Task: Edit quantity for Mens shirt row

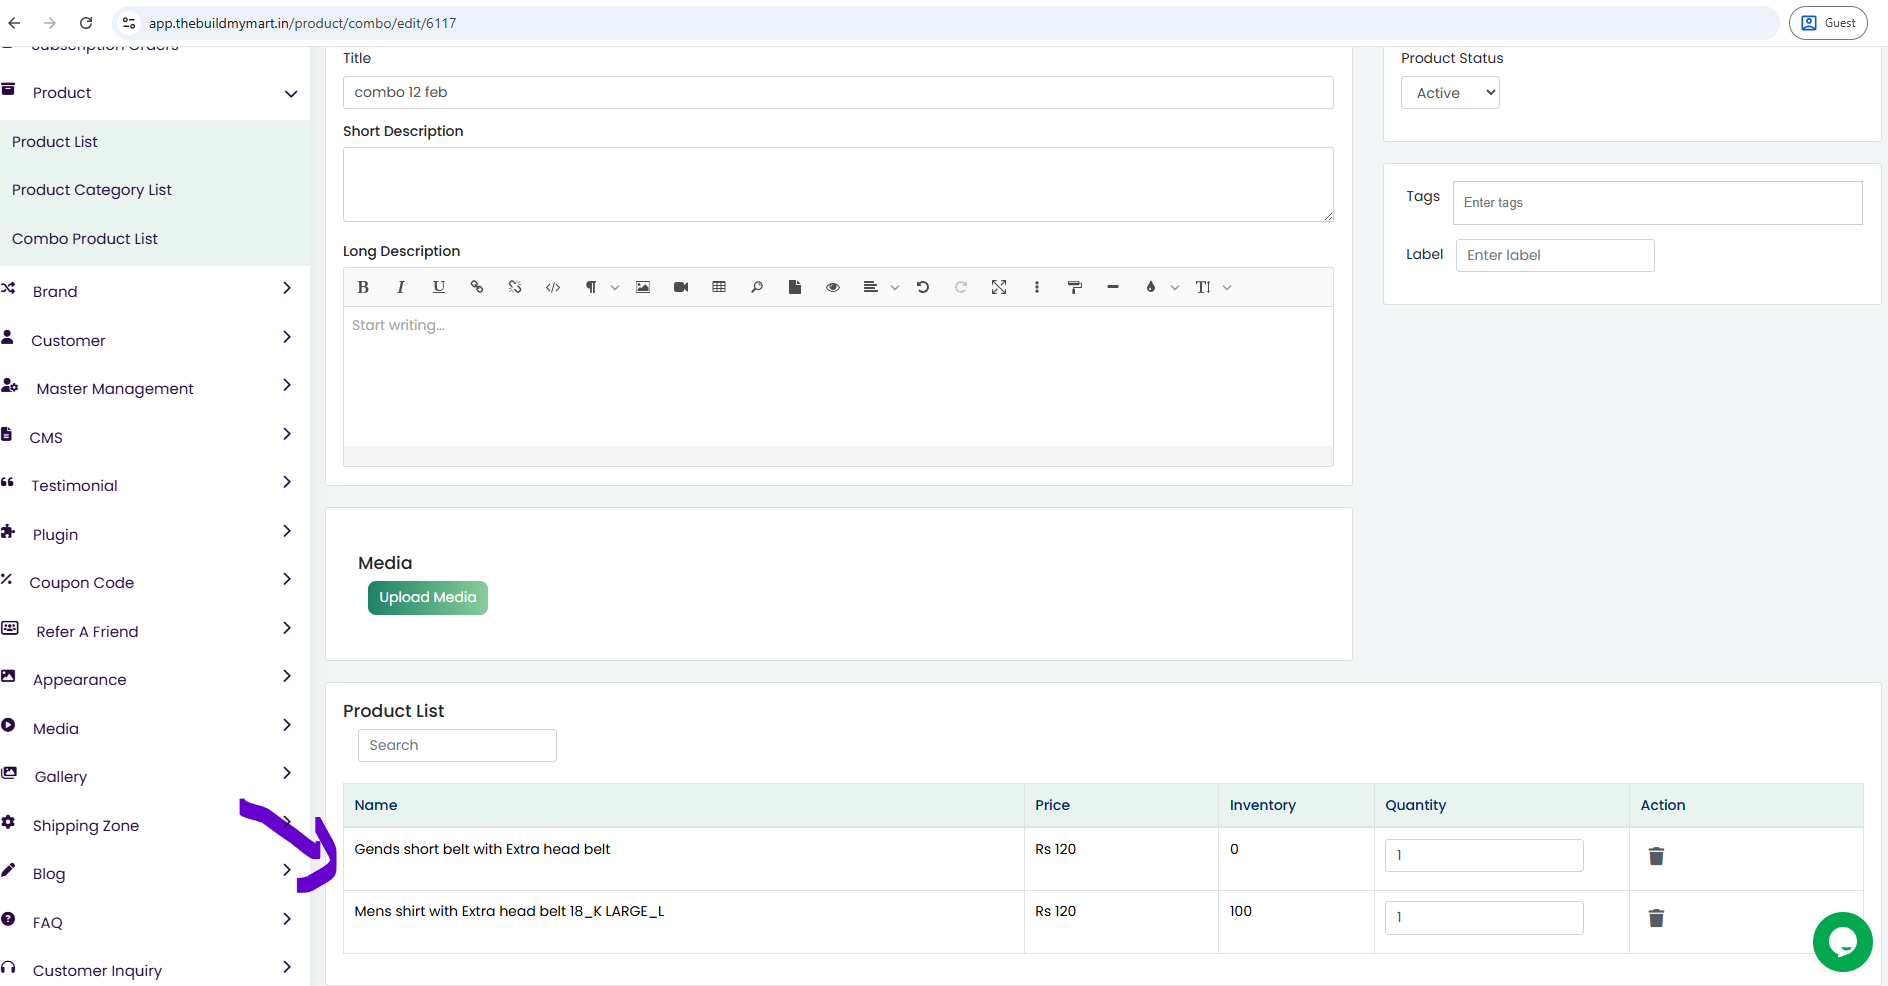Action: [1484, 918]
